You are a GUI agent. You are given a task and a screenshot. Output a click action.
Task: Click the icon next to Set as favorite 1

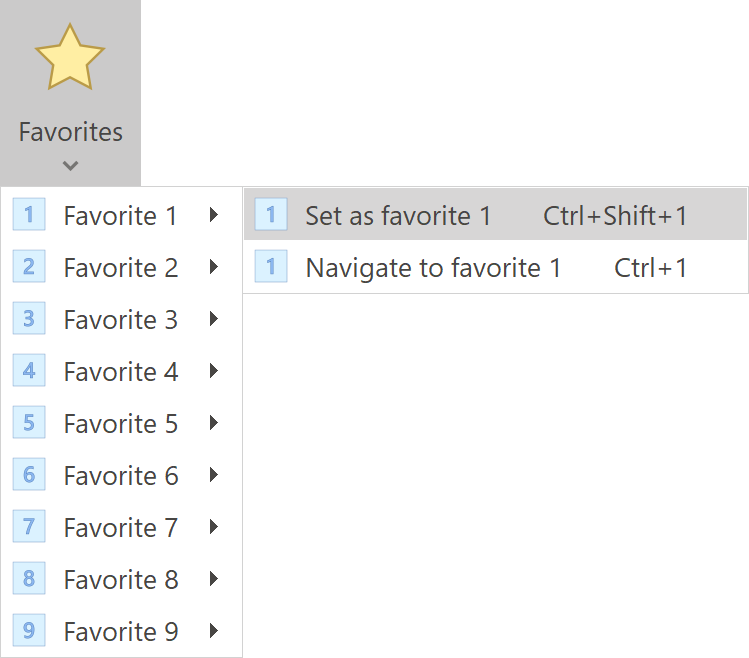coord(271,215)
